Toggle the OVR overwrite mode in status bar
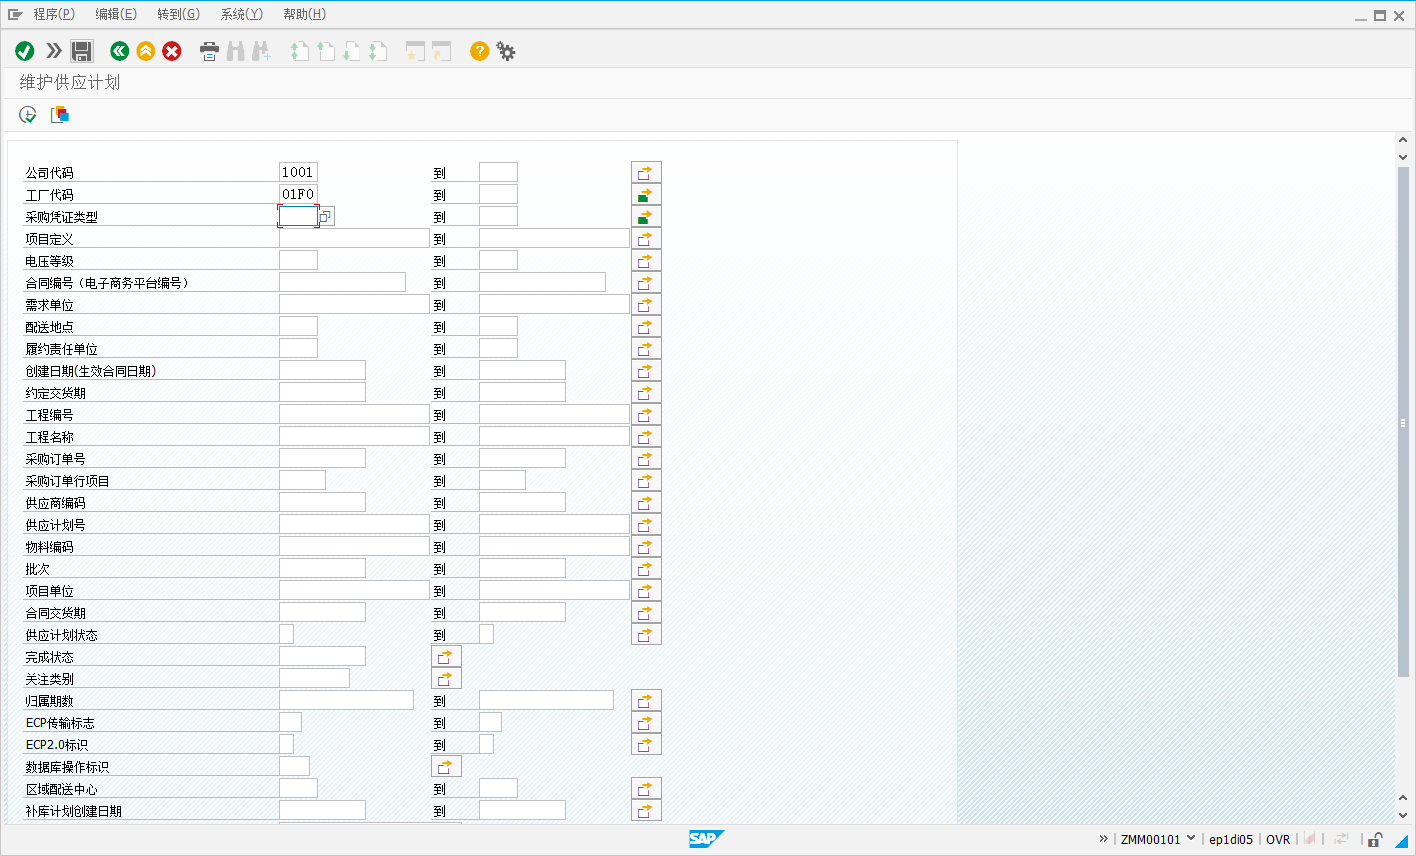The width and height of the screenshot is (1416, 856). point(1278,839)
